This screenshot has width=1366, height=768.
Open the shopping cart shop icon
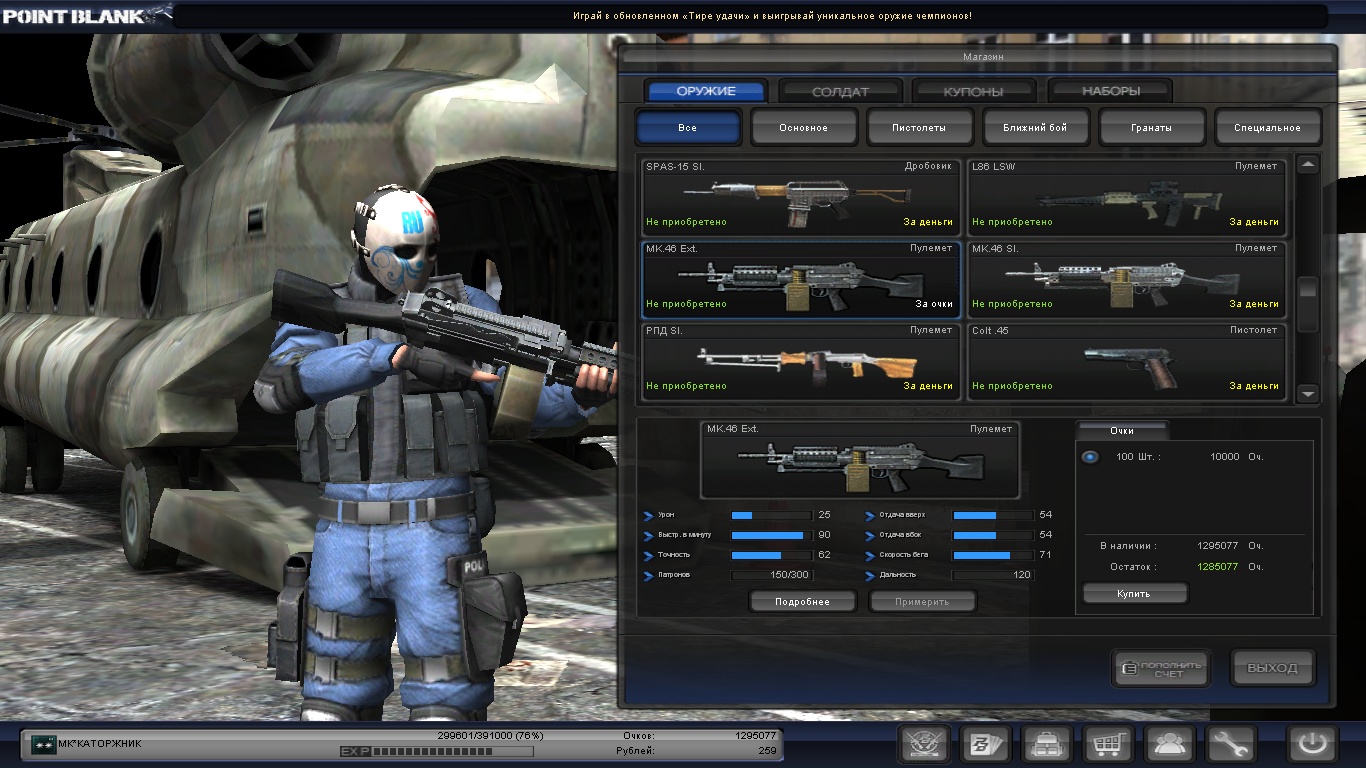[1109, 744]
